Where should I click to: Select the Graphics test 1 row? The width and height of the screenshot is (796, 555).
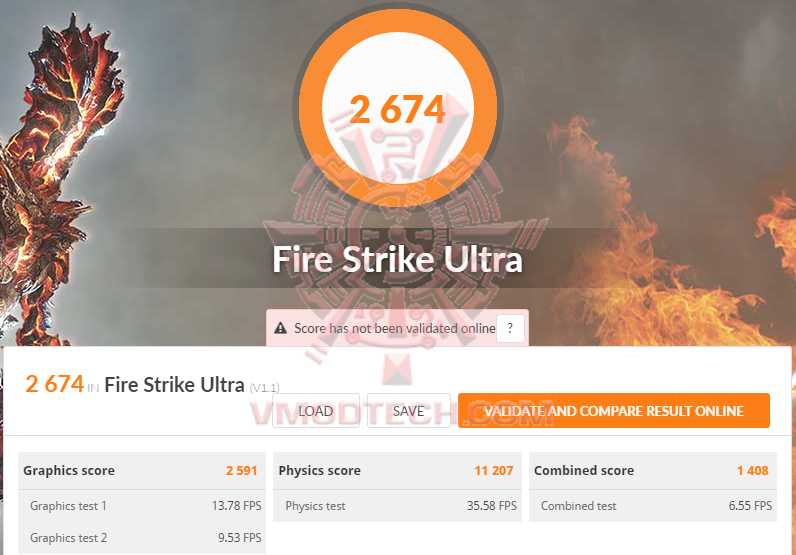142,506
